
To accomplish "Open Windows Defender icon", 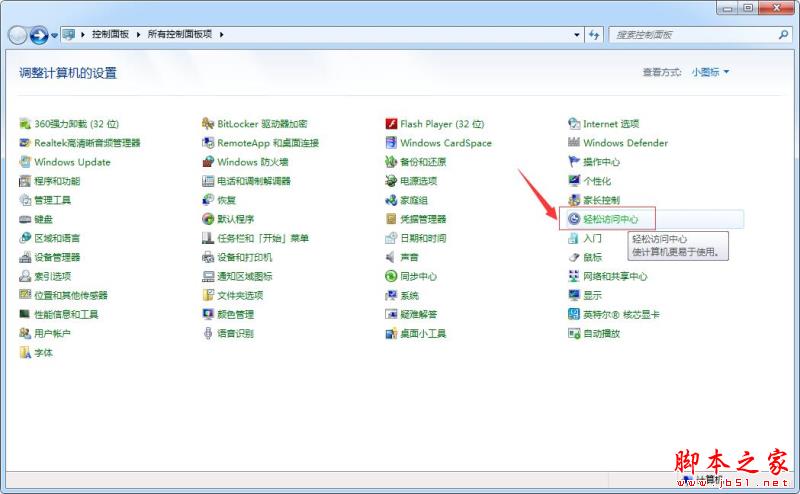I will point(574,143).
